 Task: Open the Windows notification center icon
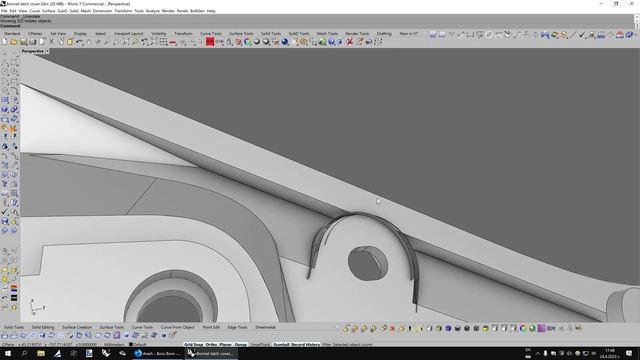click(629, 353)
